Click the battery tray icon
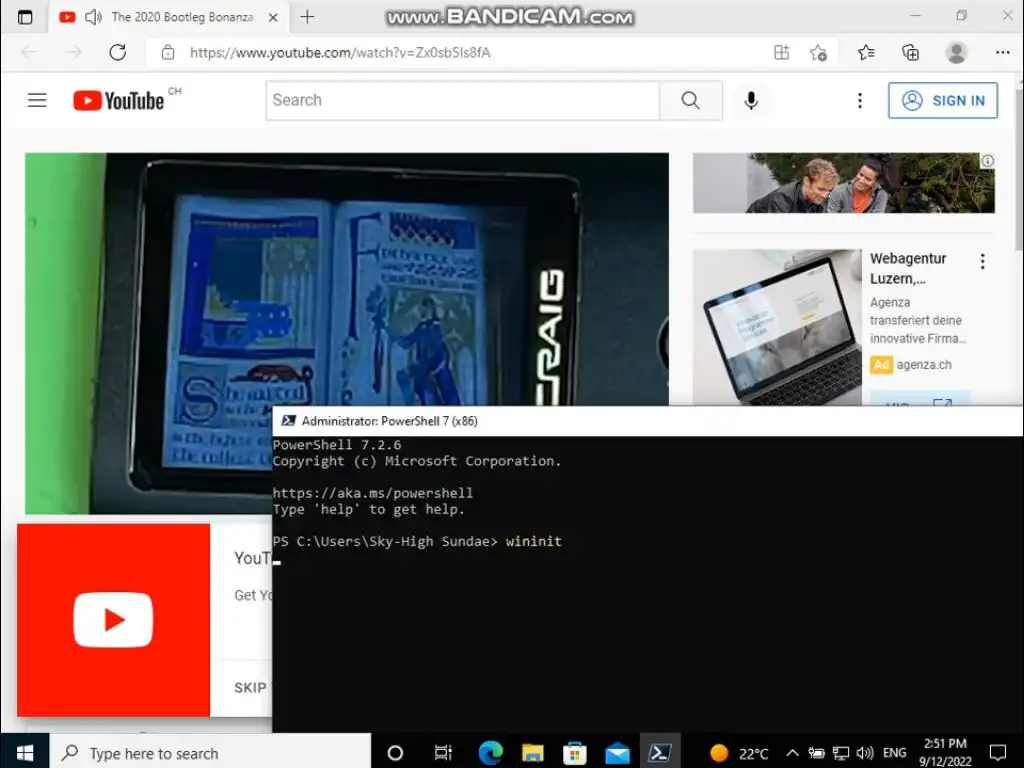 (x=816, y=753)
